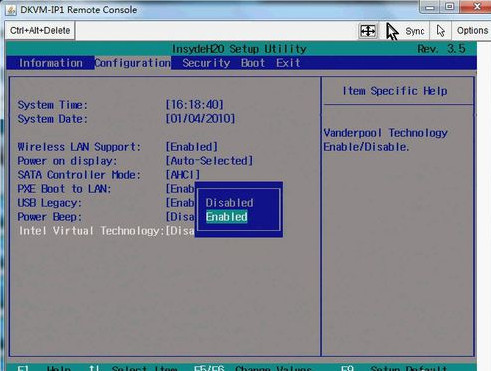Click the System Time value field
The image size is (491, 371).
pos(194,105)
